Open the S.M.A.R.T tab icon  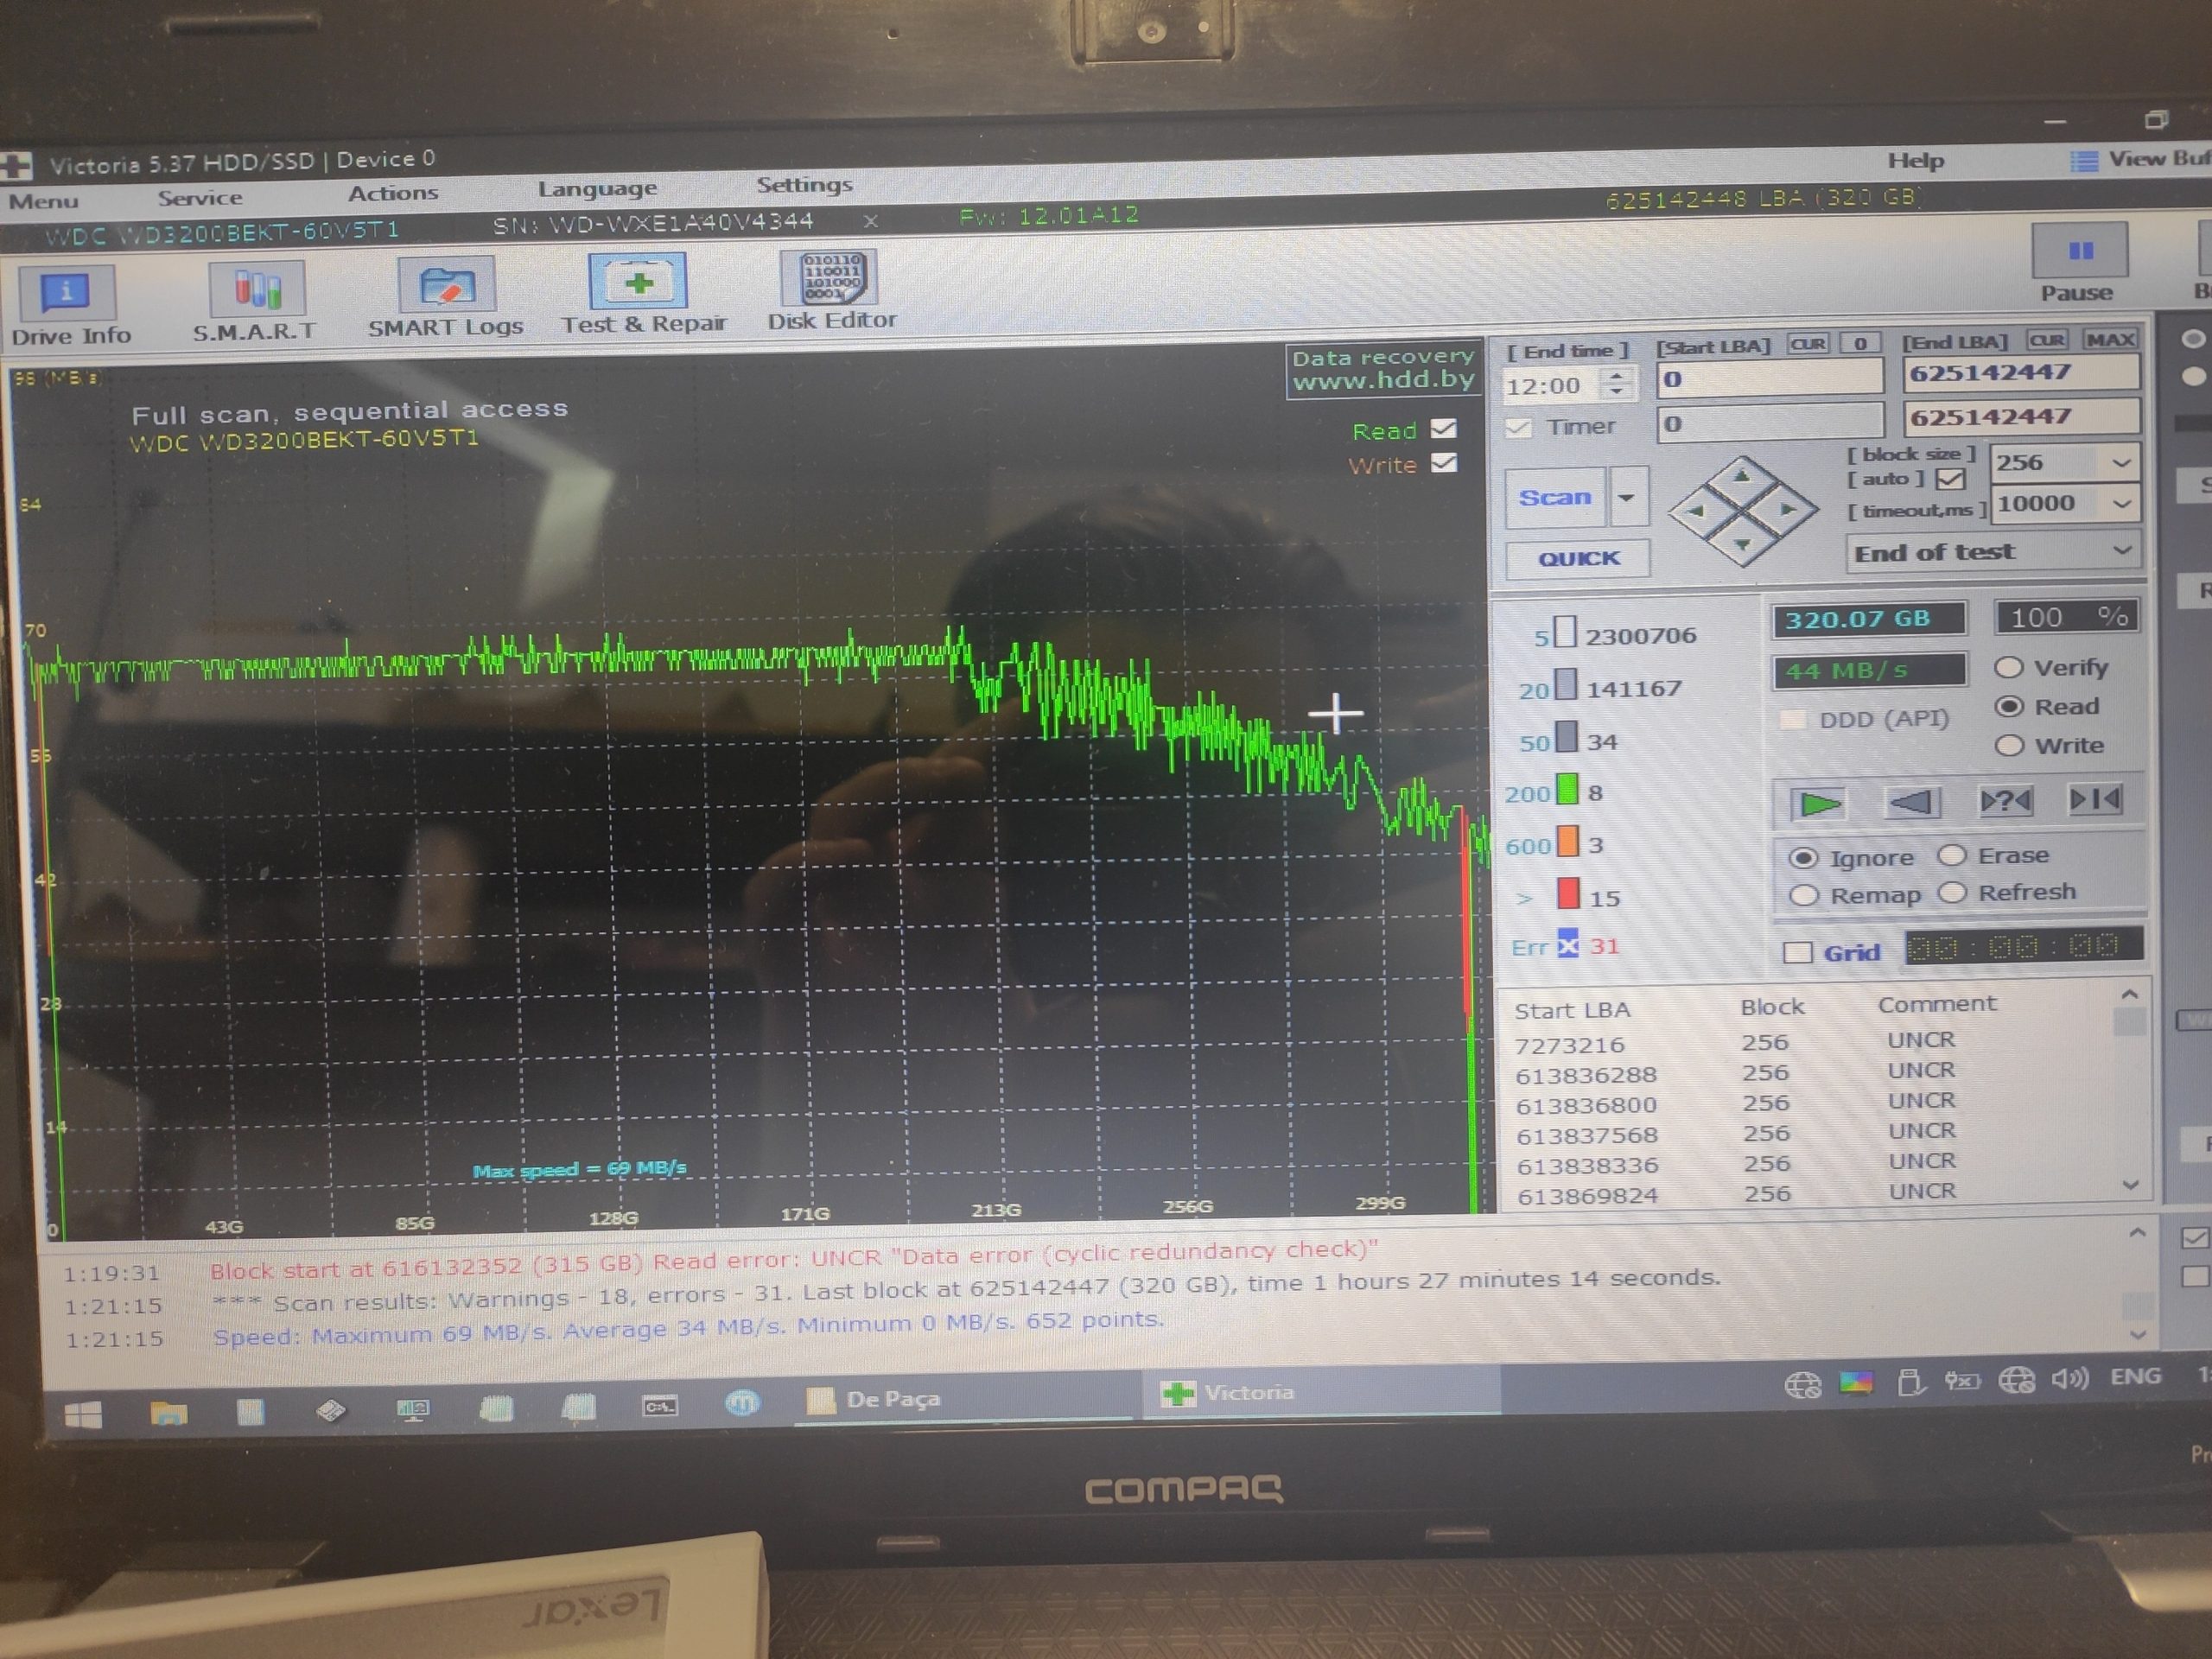click(x=256, y=290)
